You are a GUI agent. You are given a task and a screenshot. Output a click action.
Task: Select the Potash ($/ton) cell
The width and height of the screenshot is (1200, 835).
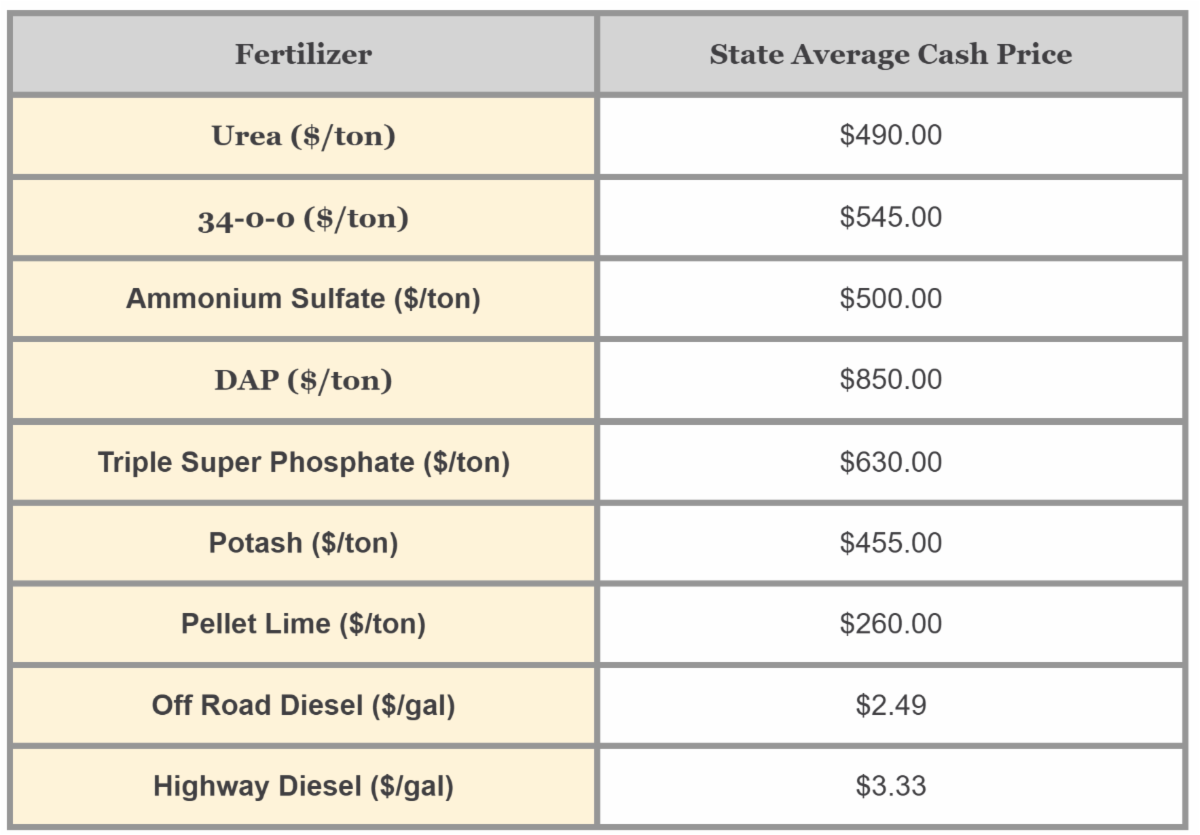click(303, 543)
